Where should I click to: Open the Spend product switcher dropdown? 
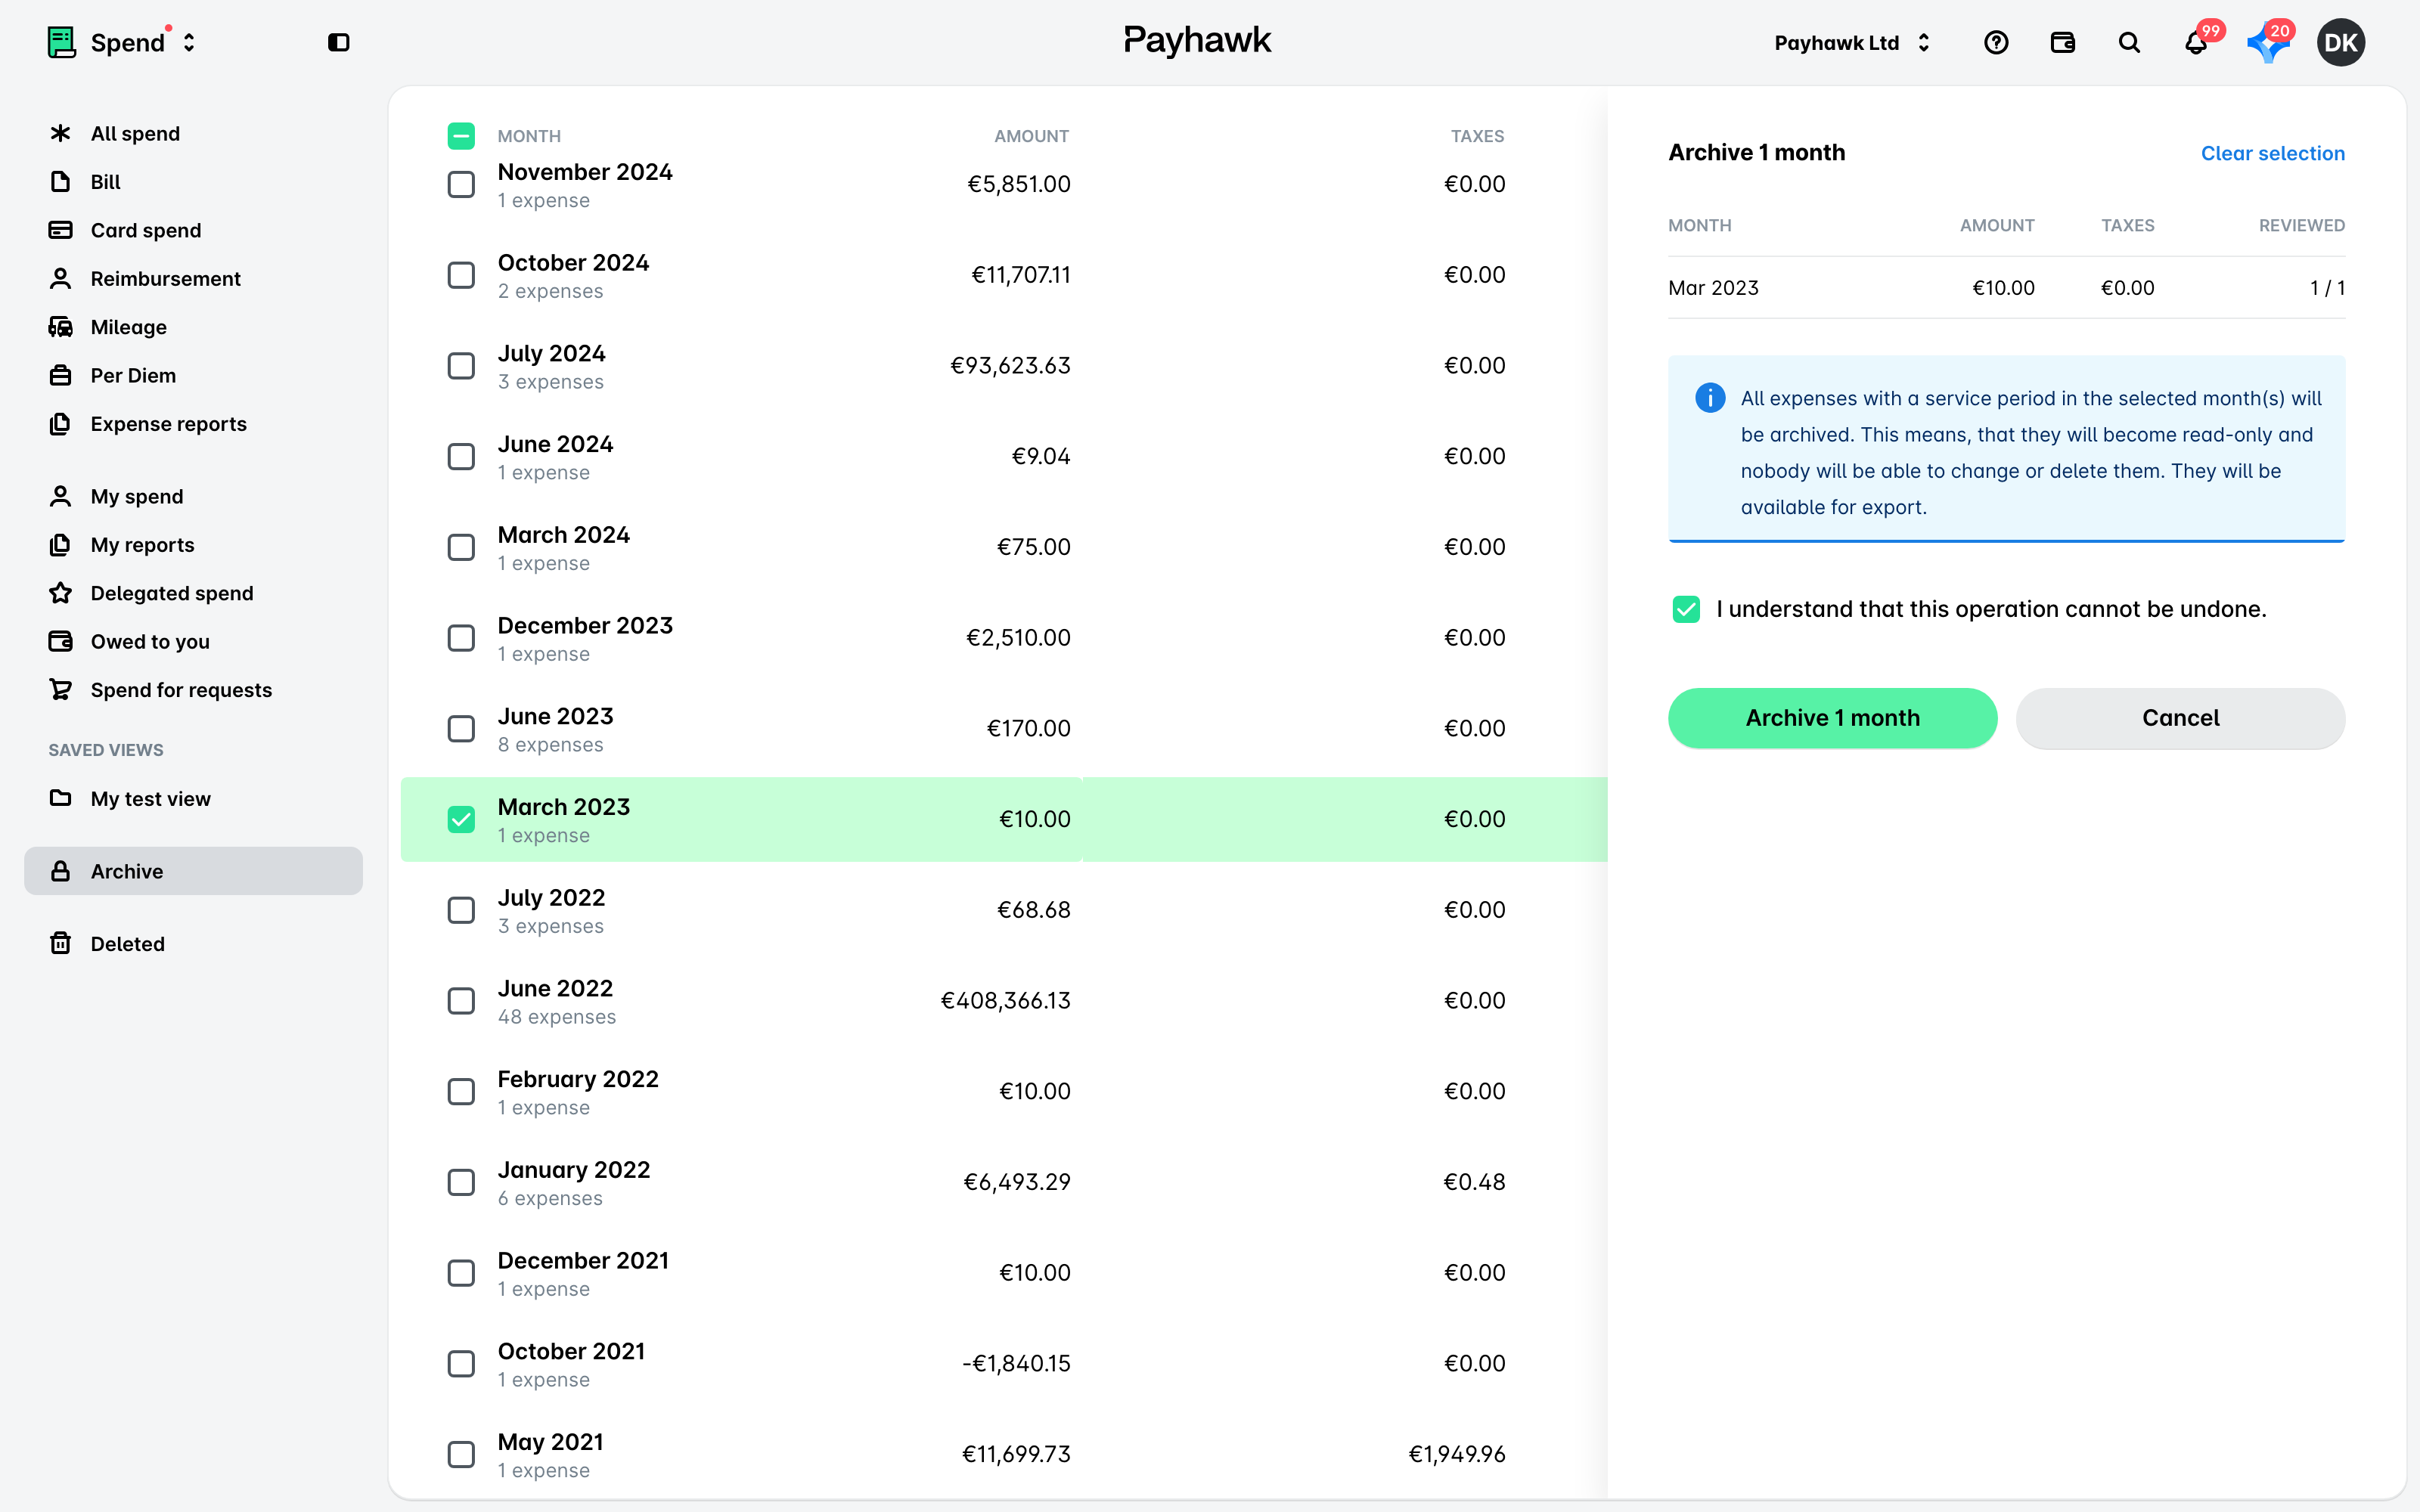[x=122, y=42]
